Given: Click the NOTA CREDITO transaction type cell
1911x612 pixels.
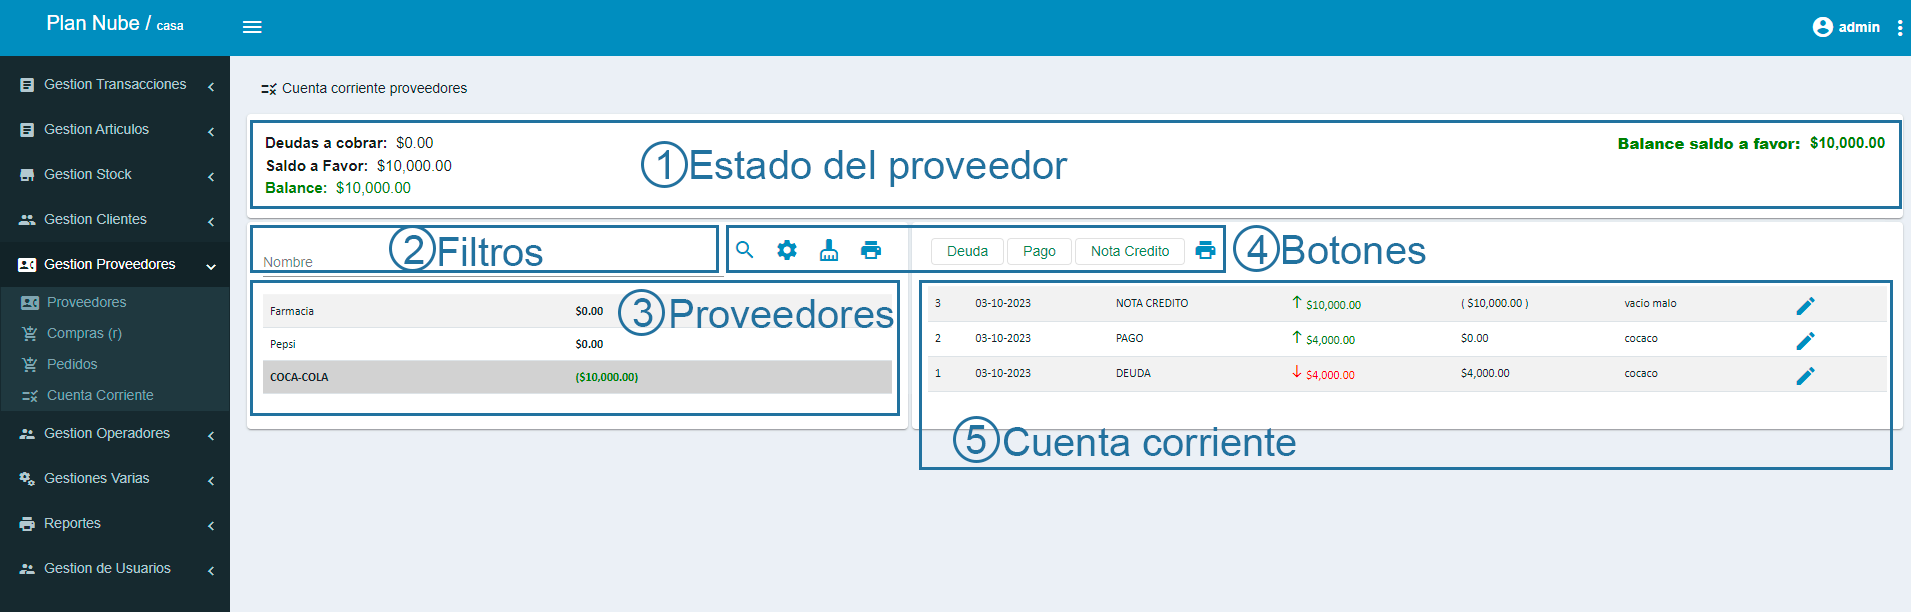Looking at the screenshot, I should [x=1152, y=303].
